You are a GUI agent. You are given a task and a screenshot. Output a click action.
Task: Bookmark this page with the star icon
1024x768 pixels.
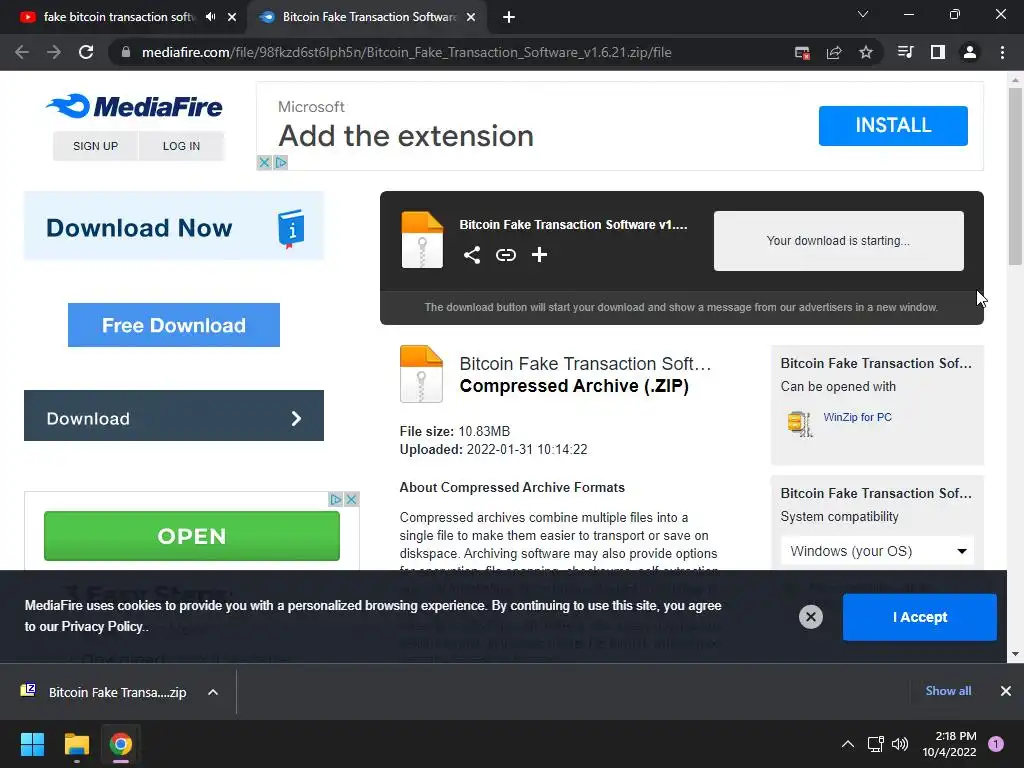coord(866,52)
